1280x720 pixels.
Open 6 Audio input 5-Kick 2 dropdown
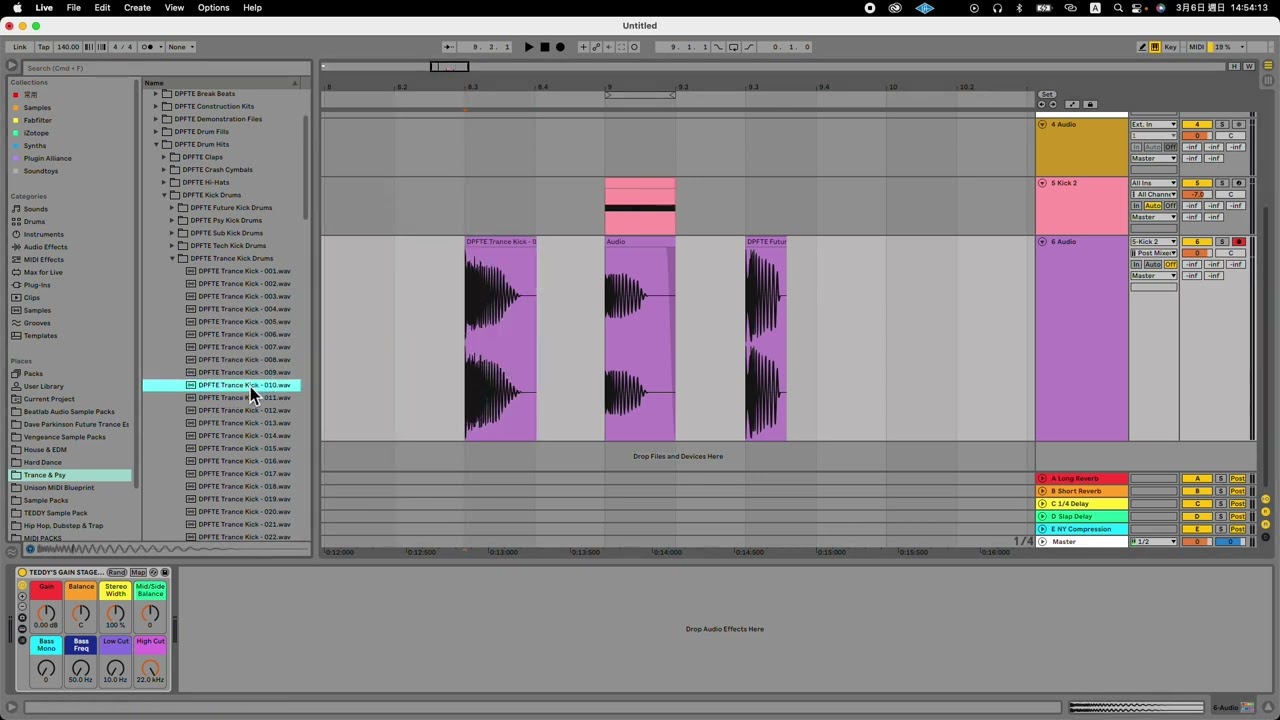[x=1154, y=242]
